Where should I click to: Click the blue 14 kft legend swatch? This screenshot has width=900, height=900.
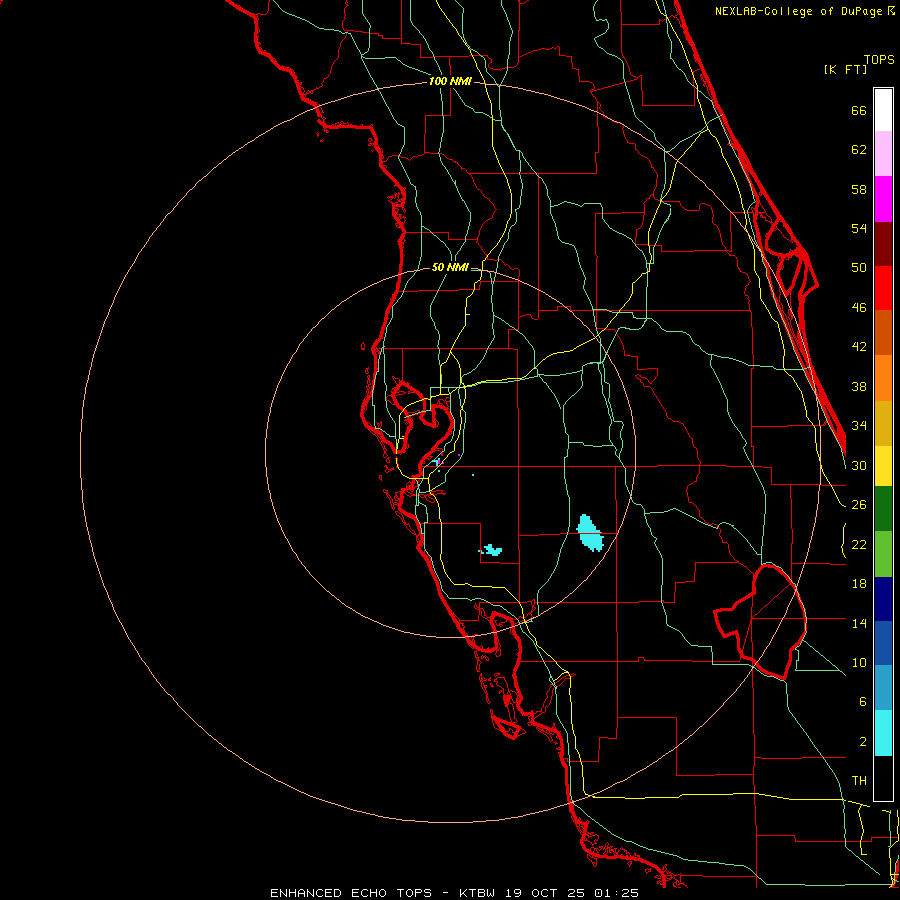[x=883, y=643]
